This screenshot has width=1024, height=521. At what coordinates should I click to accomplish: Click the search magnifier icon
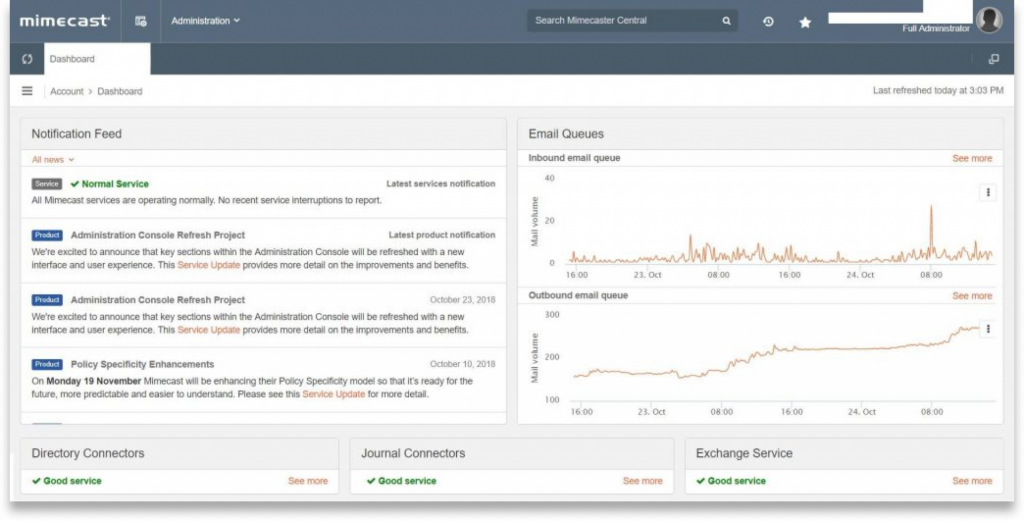pos(726,21)
